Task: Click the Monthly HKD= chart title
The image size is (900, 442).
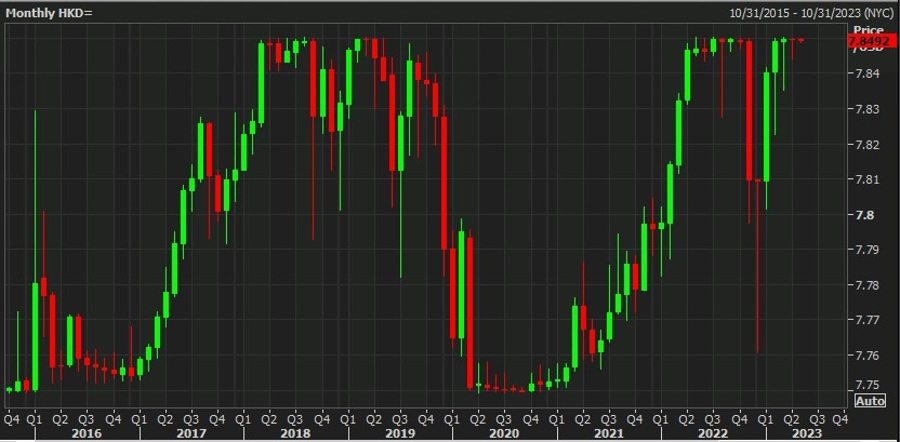Action: coord(48,11)
